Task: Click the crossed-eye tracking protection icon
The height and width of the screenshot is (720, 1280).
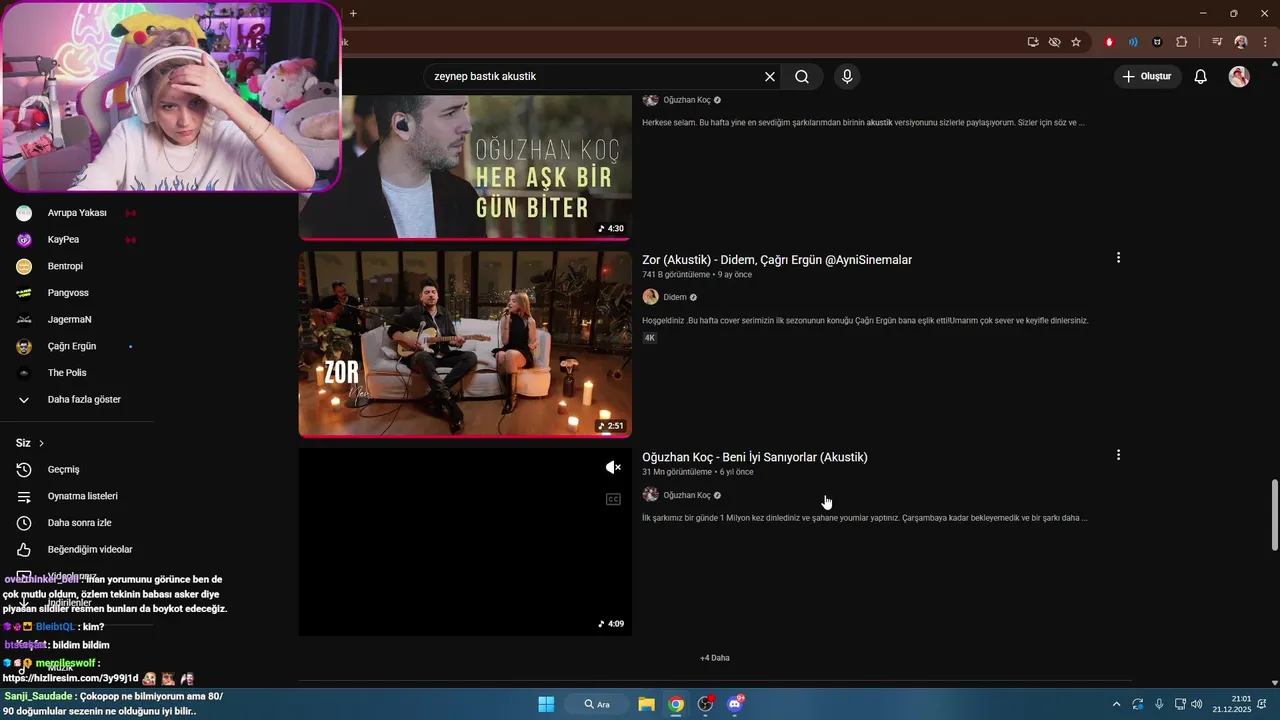Action: point(1054,42)
